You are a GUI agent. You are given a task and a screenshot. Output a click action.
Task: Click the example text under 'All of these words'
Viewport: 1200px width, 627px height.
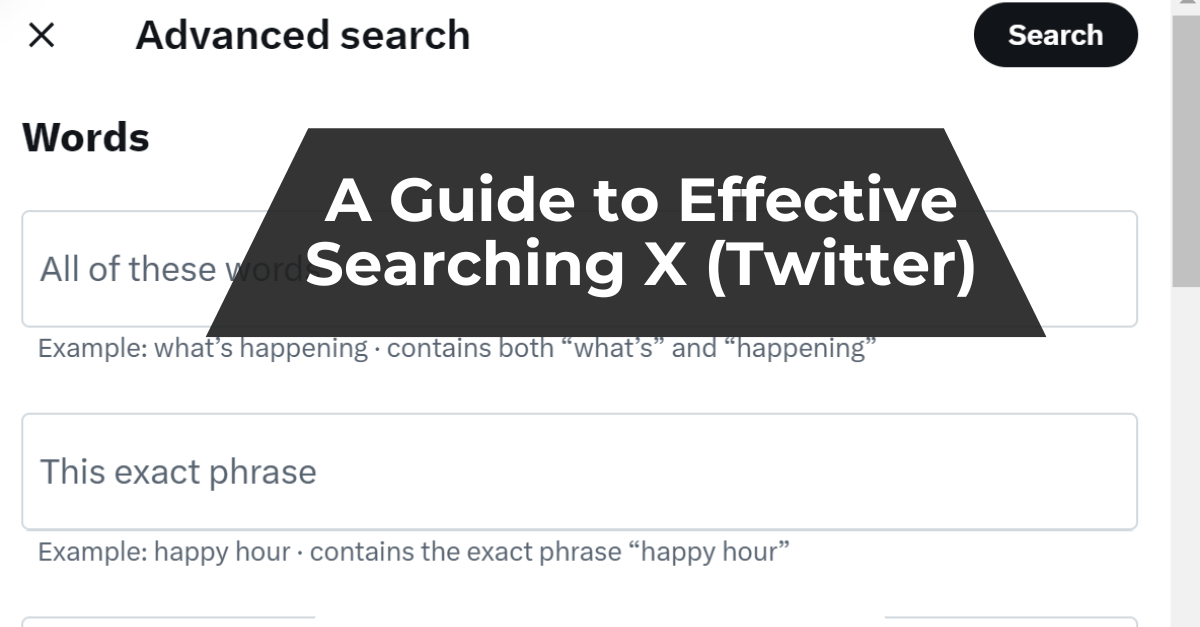456,348
